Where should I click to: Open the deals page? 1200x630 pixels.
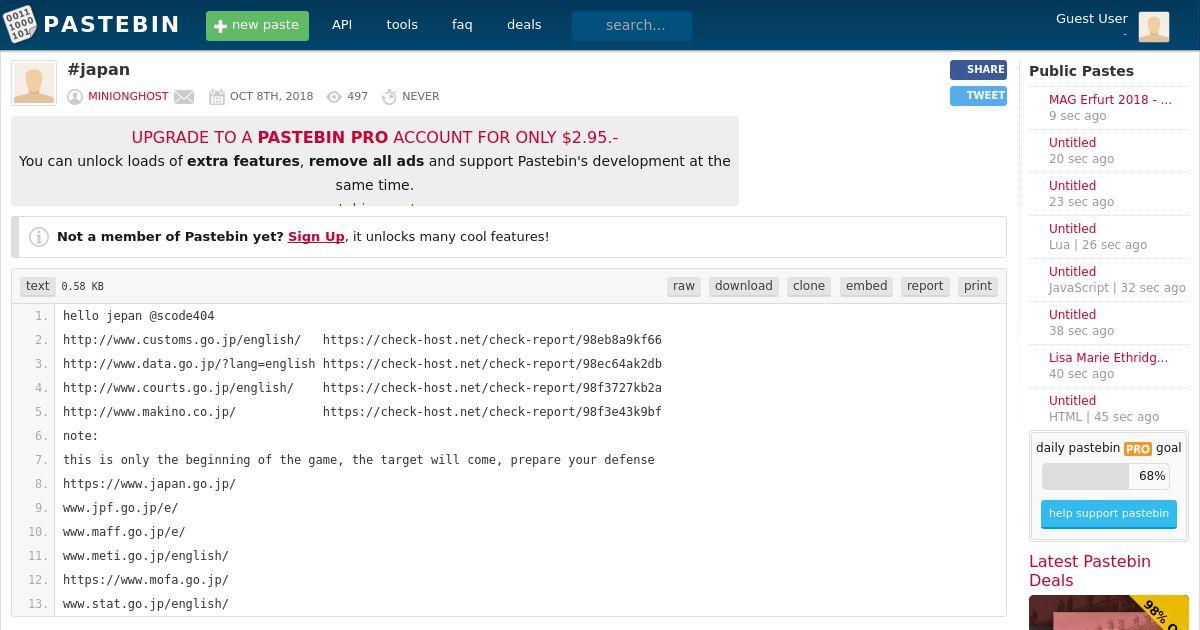pyautogui.click(x=524, y=25)
